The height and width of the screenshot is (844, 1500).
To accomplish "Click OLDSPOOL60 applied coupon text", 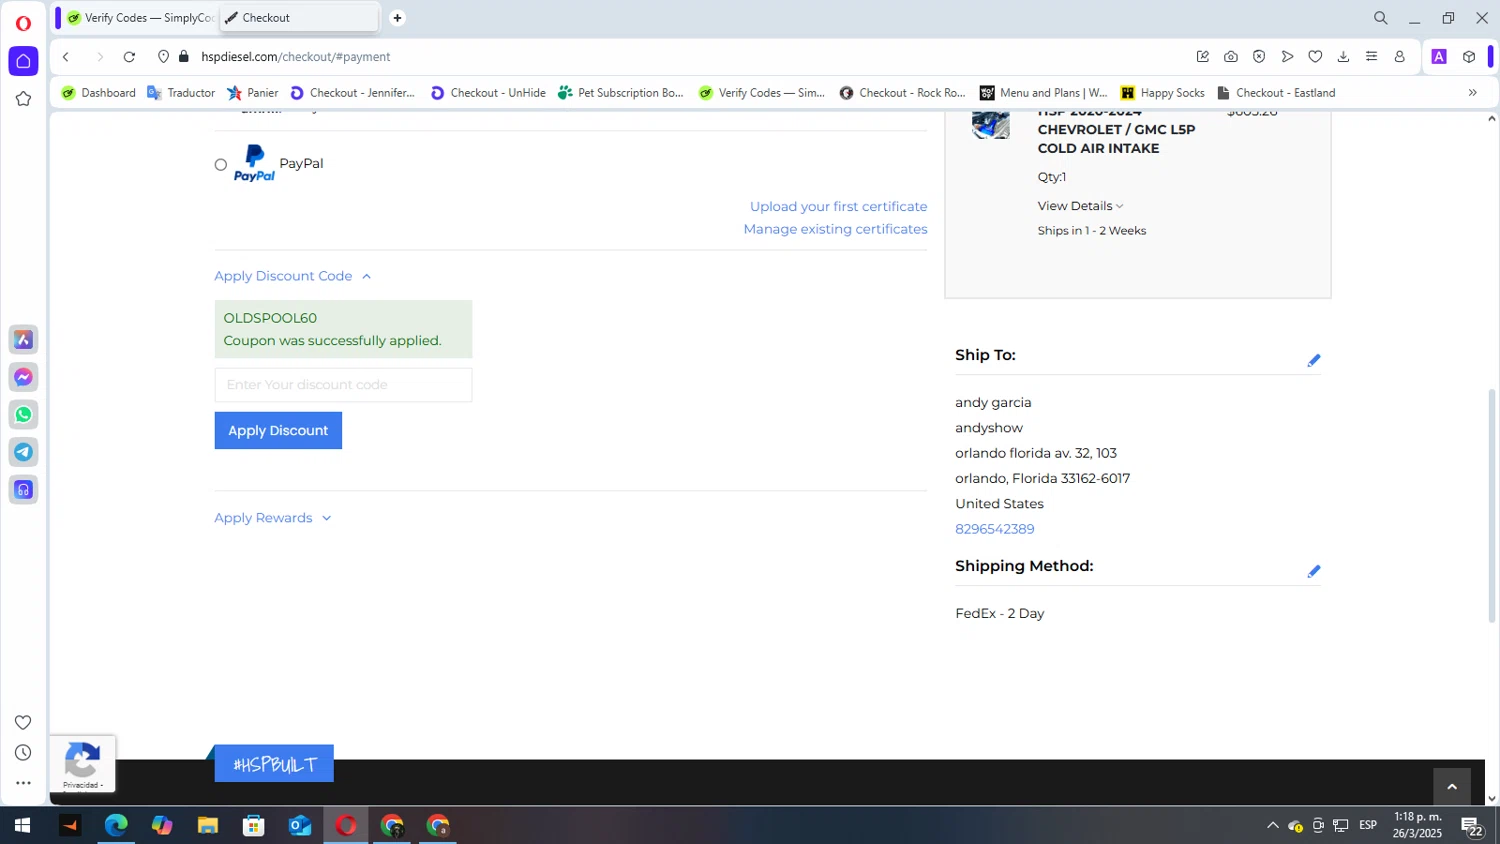I will click(x=270, y=318).
